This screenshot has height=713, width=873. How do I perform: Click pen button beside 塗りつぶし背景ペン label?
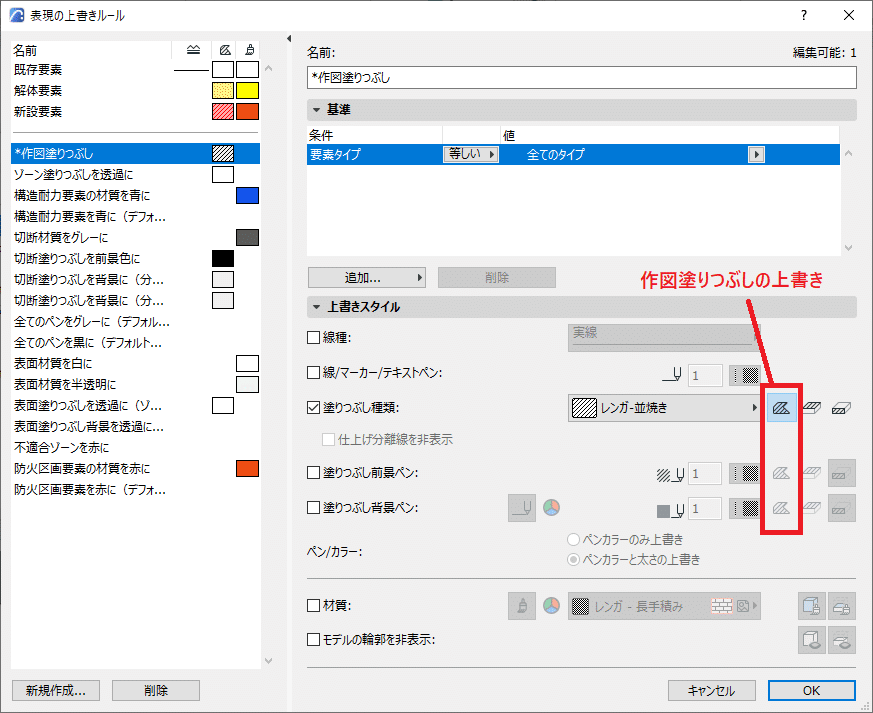click(522, 508)
